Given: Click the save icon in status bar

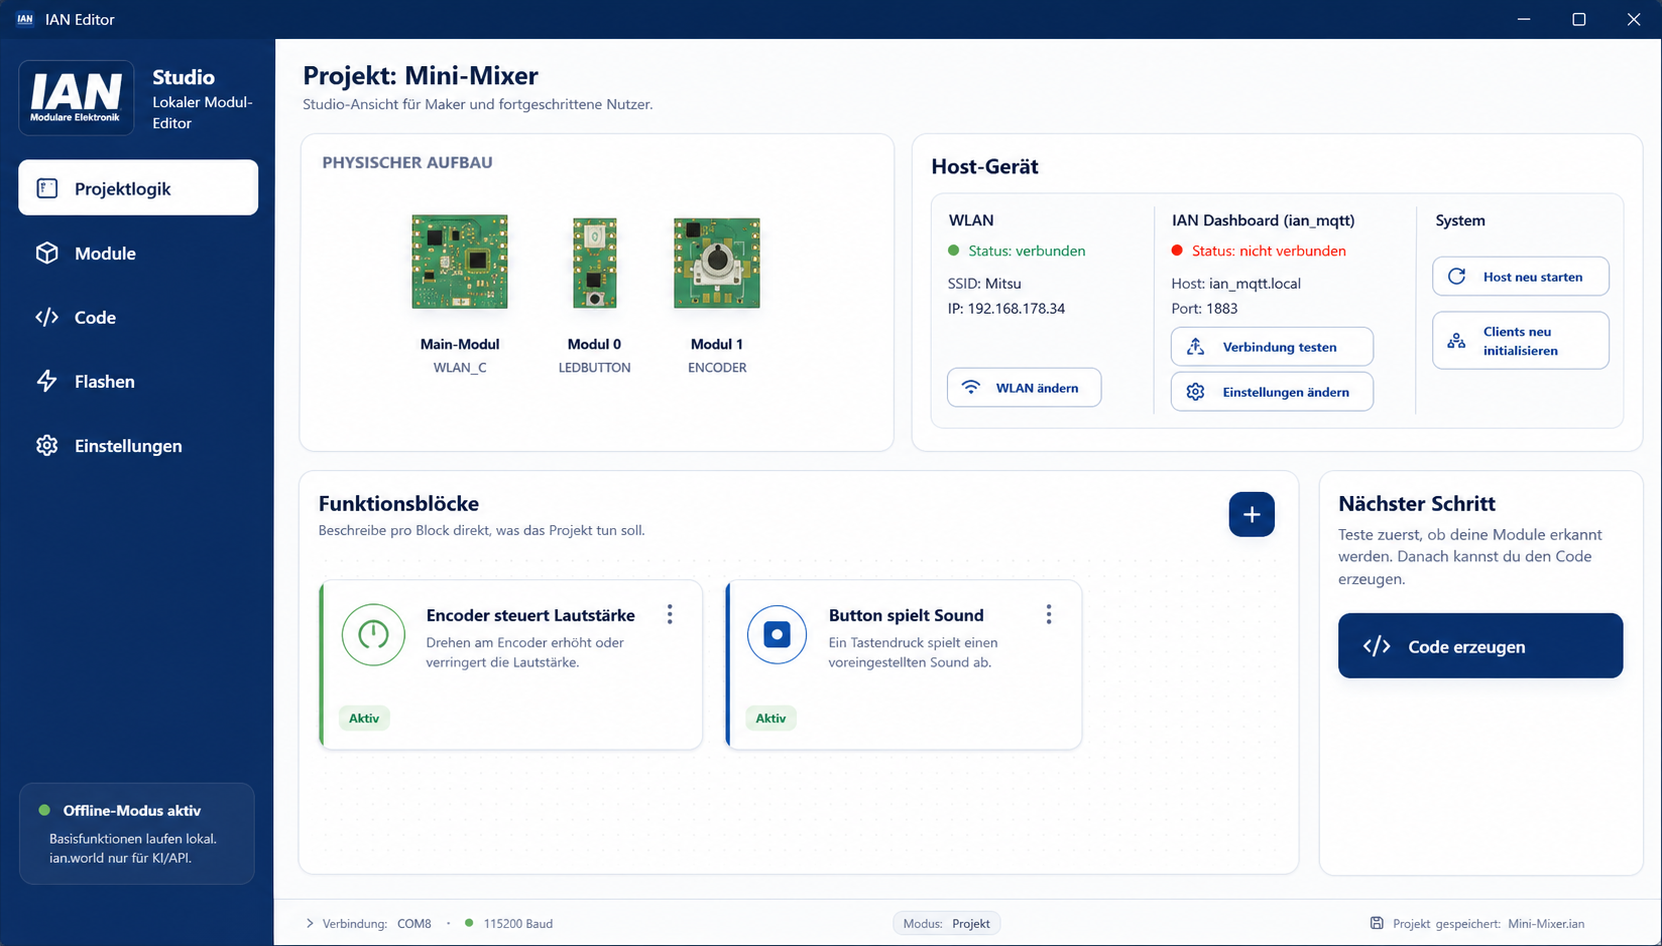Looking at the screenshot, I should pos(1377,923).
